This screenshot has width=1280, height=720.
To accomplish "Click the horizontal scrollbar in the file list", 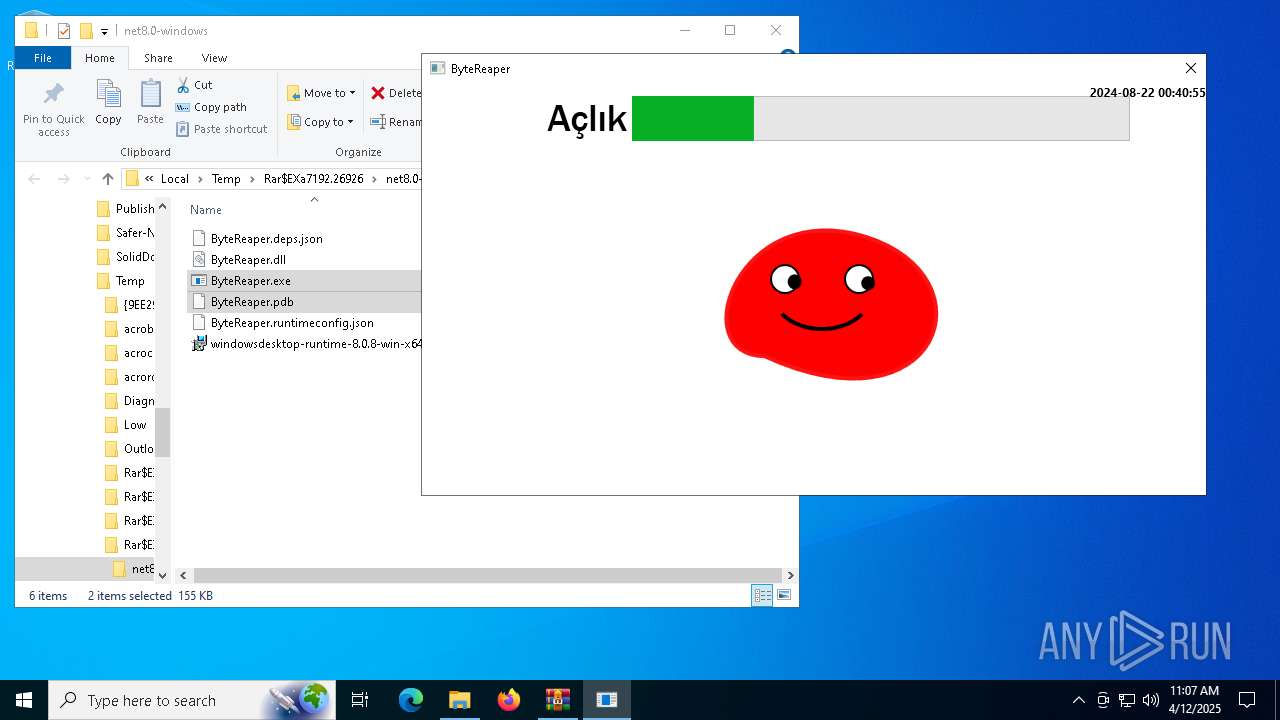I will [488, 576].
